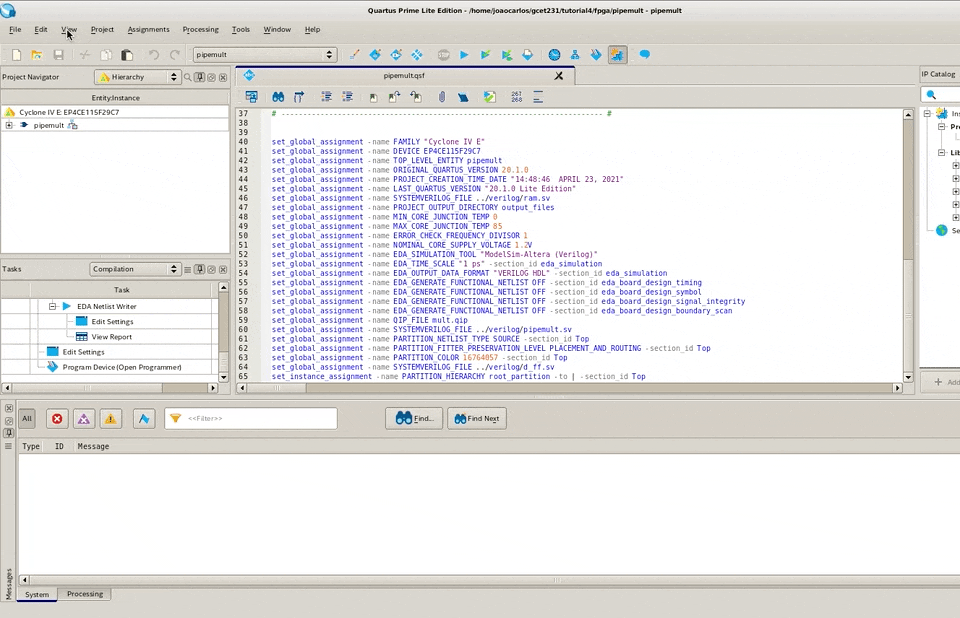960x618 pixels.
Task: Click the Pin Planner icon in toolbar
Action: point(396,55)
